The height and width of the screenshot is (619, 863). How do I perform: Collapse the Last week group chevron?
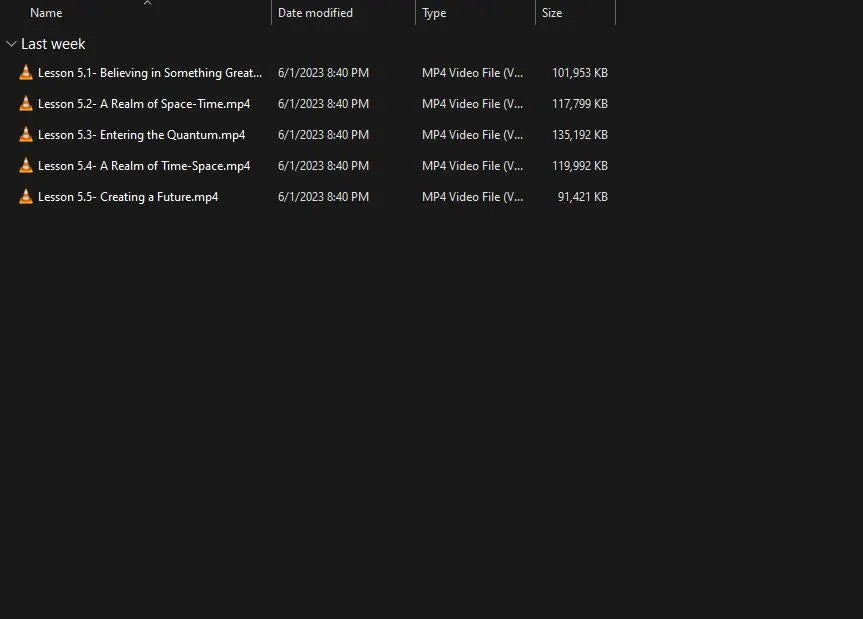click(x=11, y=44)
